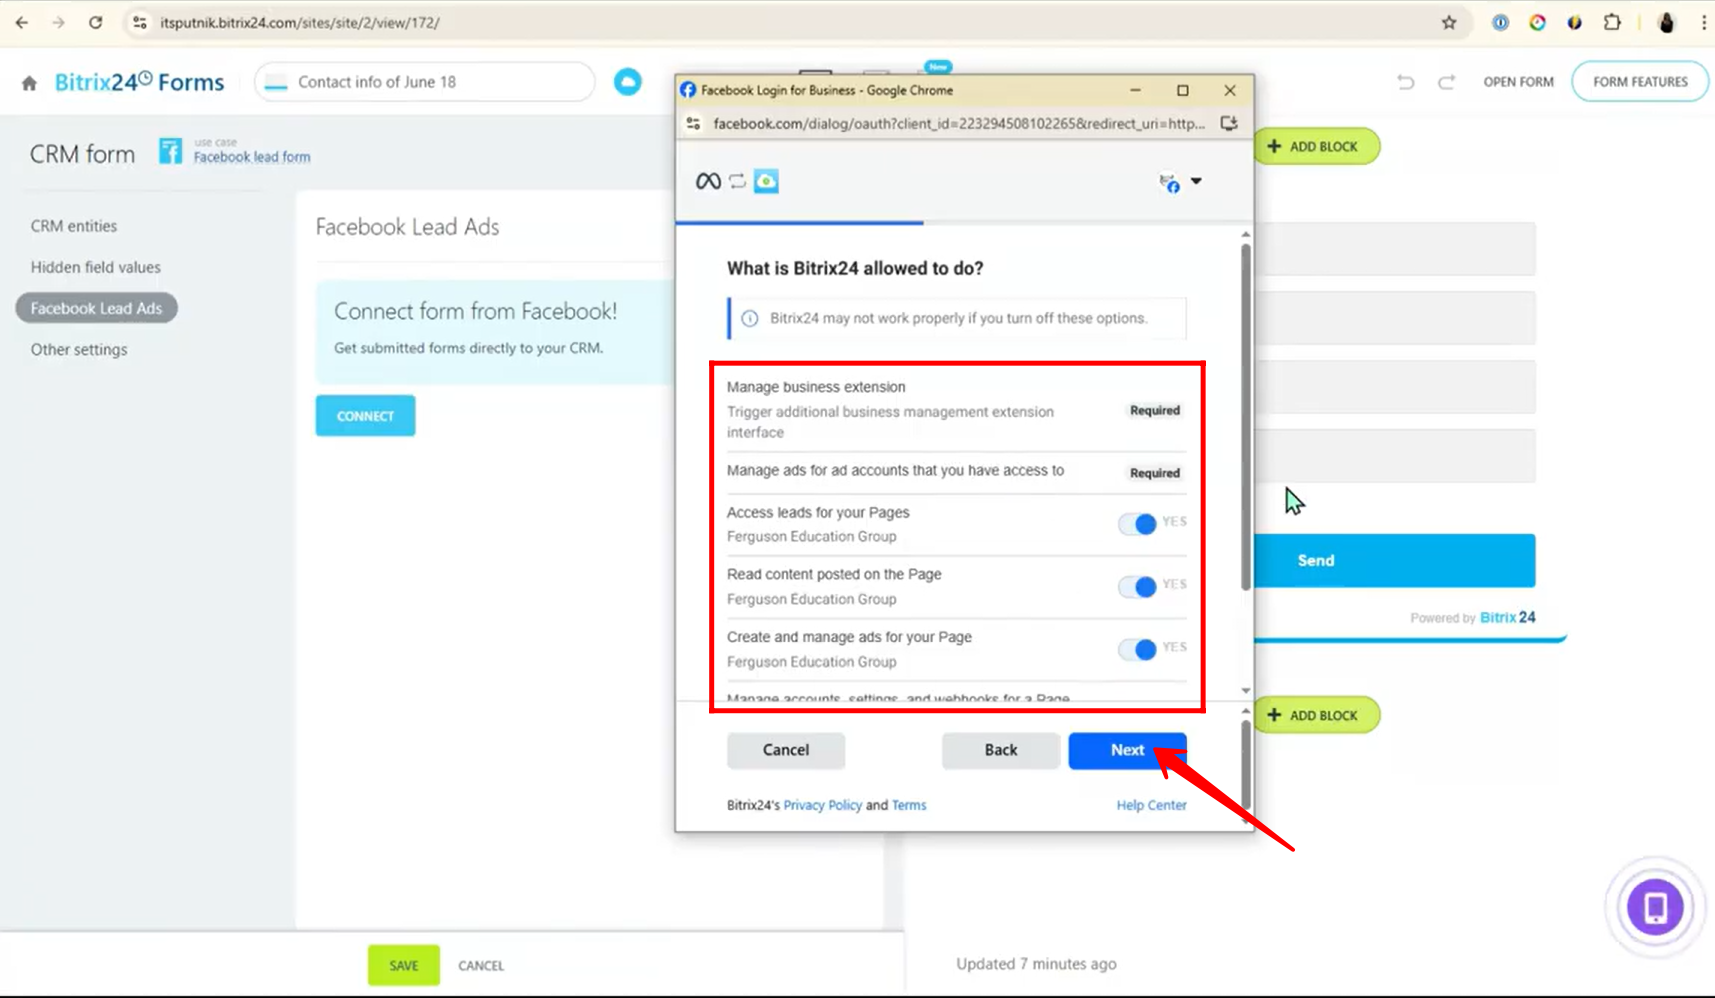Open popup site info icon
Image resolution: width=1715 pixels, height=998 pixels.
click(x=693, y=124)
